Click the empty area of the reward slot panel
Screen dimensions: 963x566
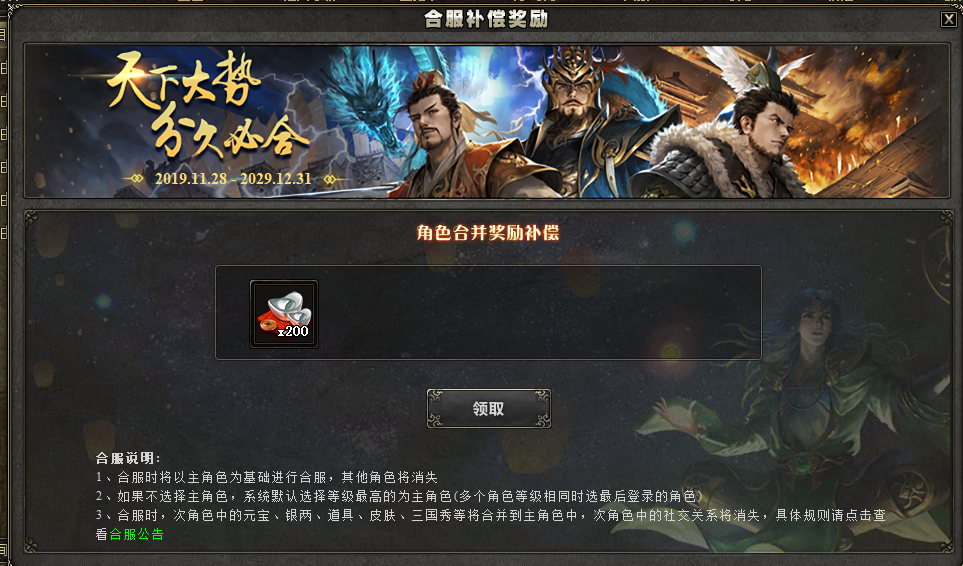pos(540,313)
